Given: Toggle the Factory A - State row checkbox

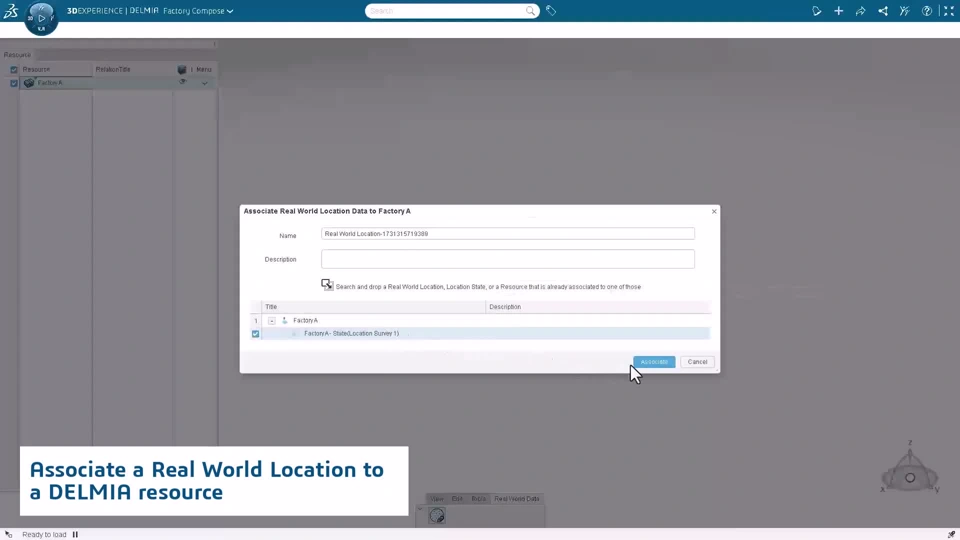Looking at the screenshot, I should [255, 334].
